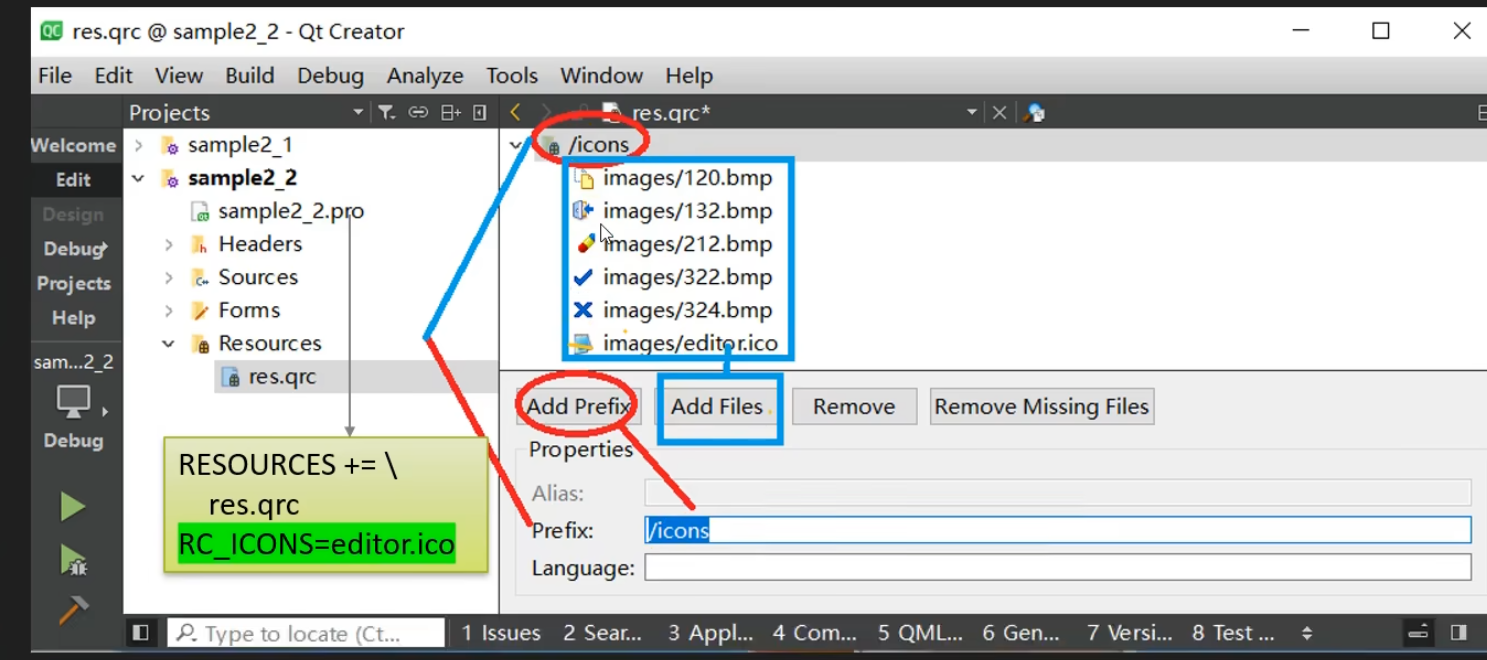Select images/editor.ico in resource list
1487x660 pixels.
click(690, 344)
